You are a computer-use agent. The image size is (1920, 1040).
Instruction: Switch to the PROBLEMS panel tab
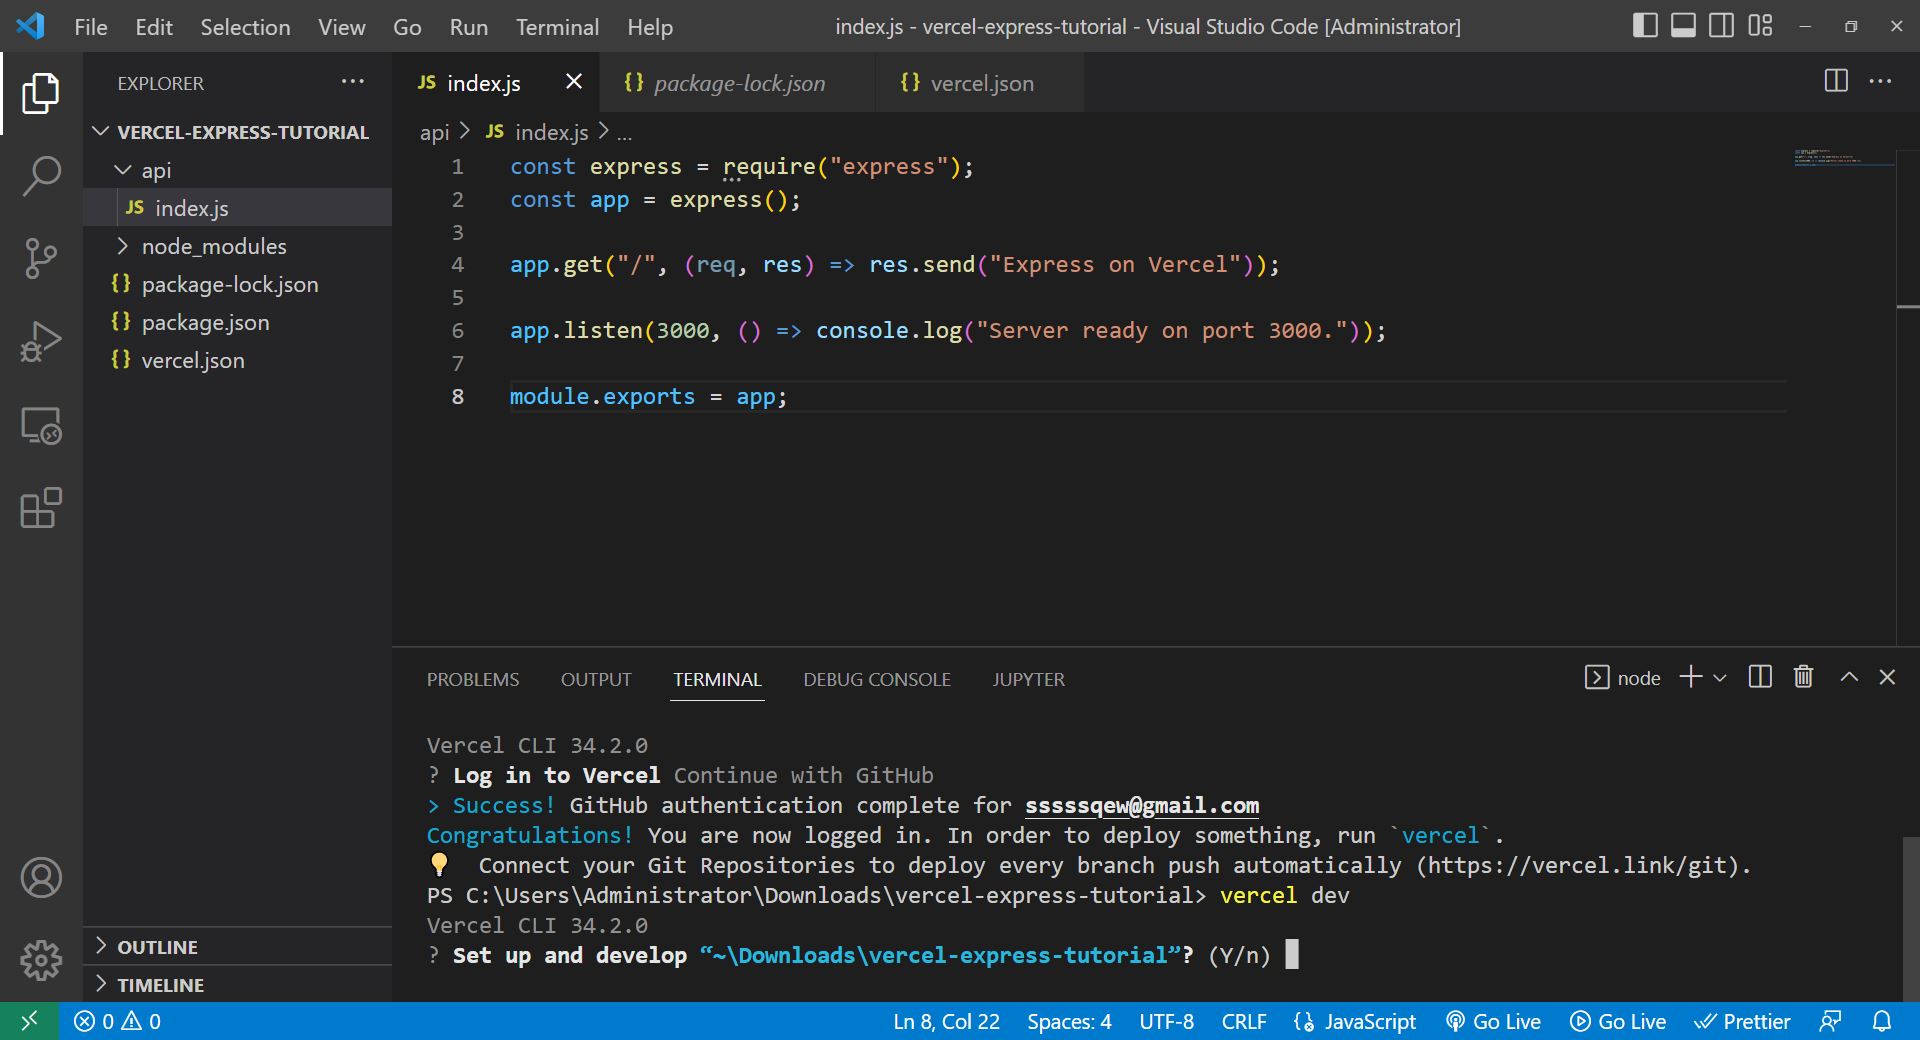pyautogui.click(x=473, y=679)
